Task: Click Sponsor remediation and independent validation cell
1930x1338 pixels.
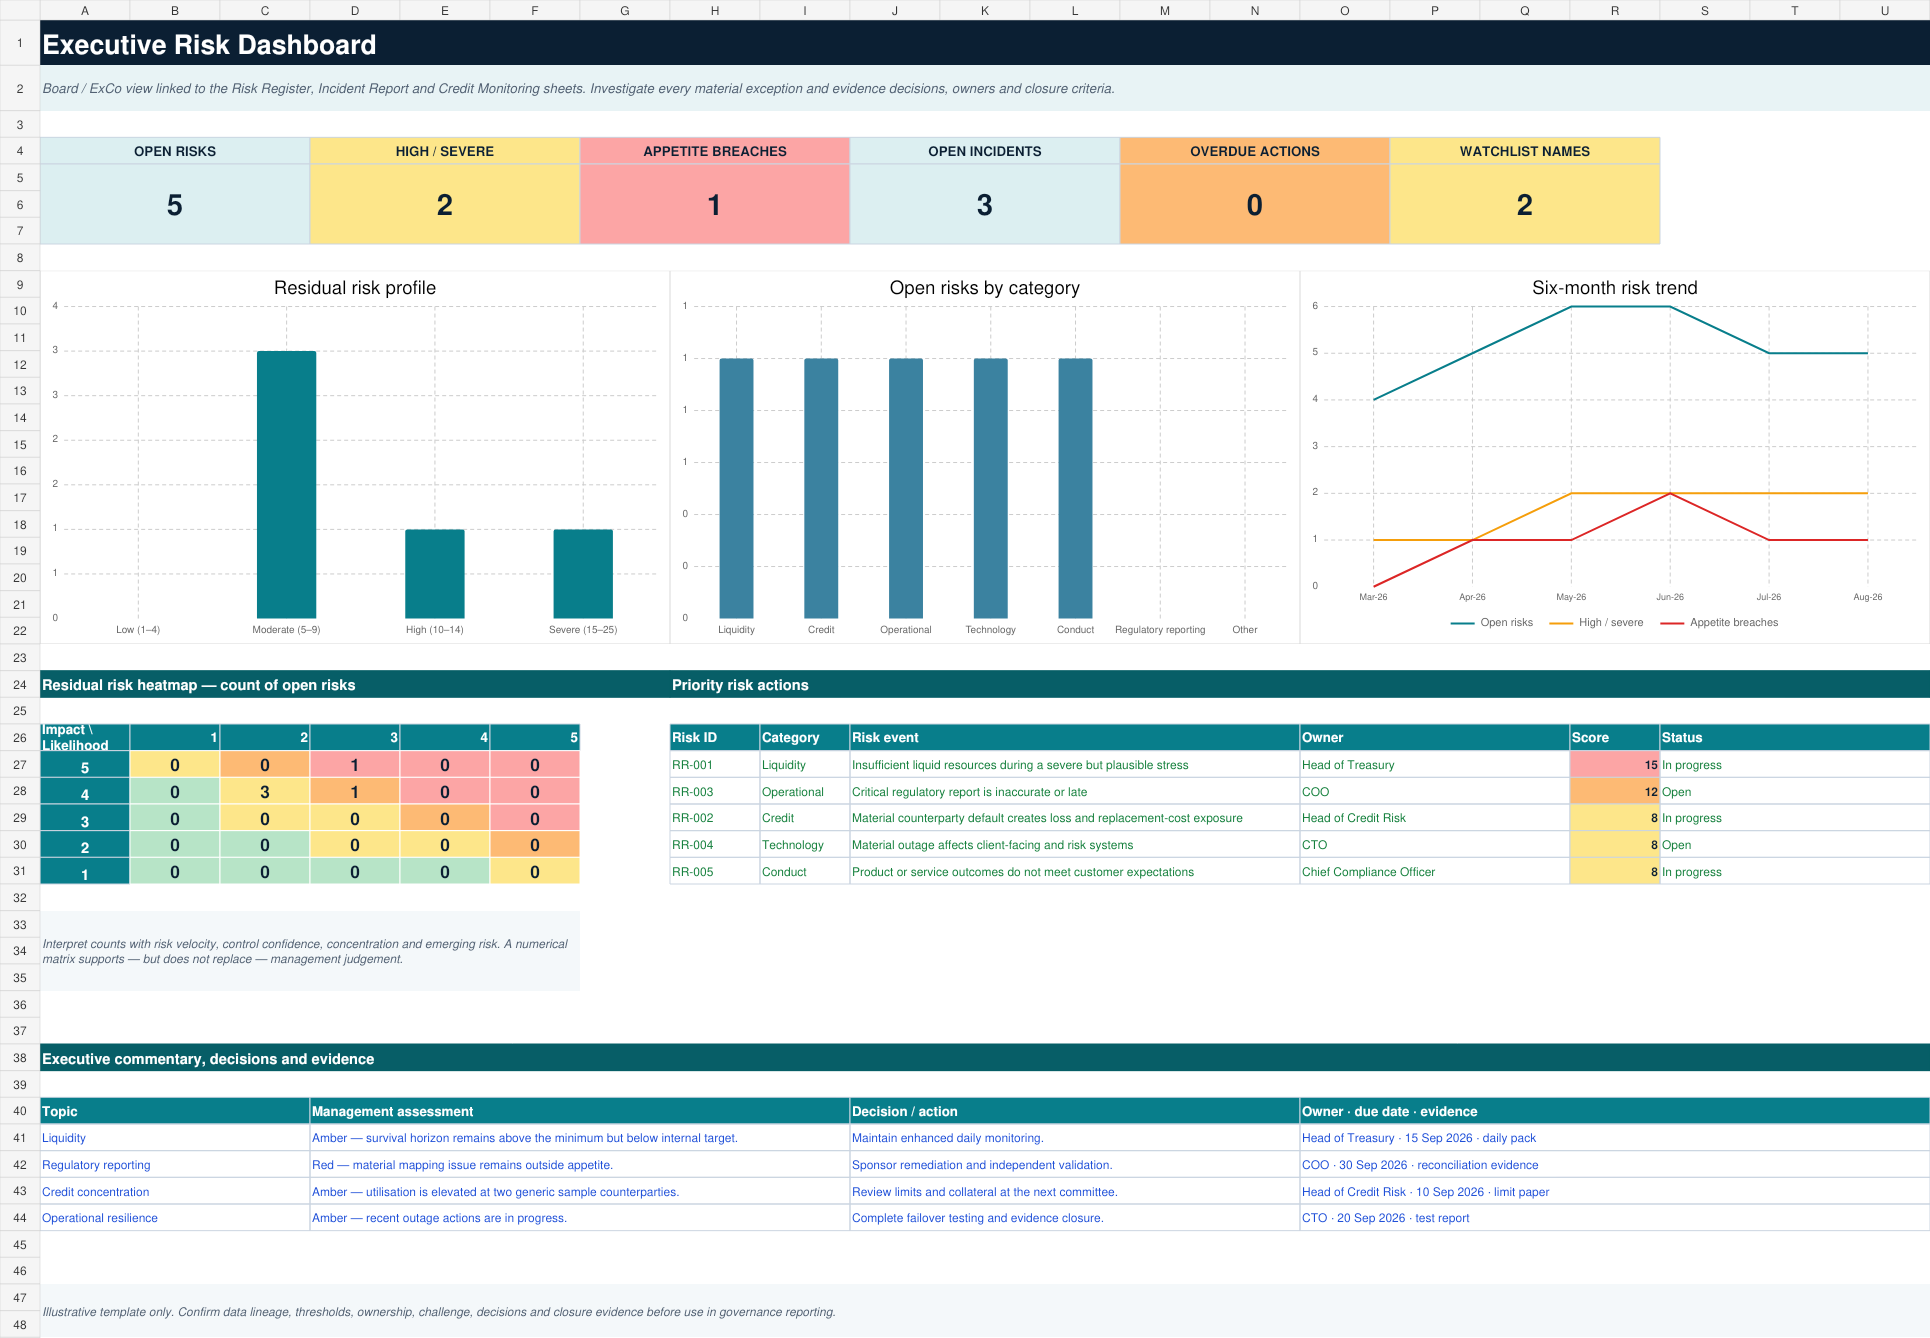Action: [x=1075, y=1165]
